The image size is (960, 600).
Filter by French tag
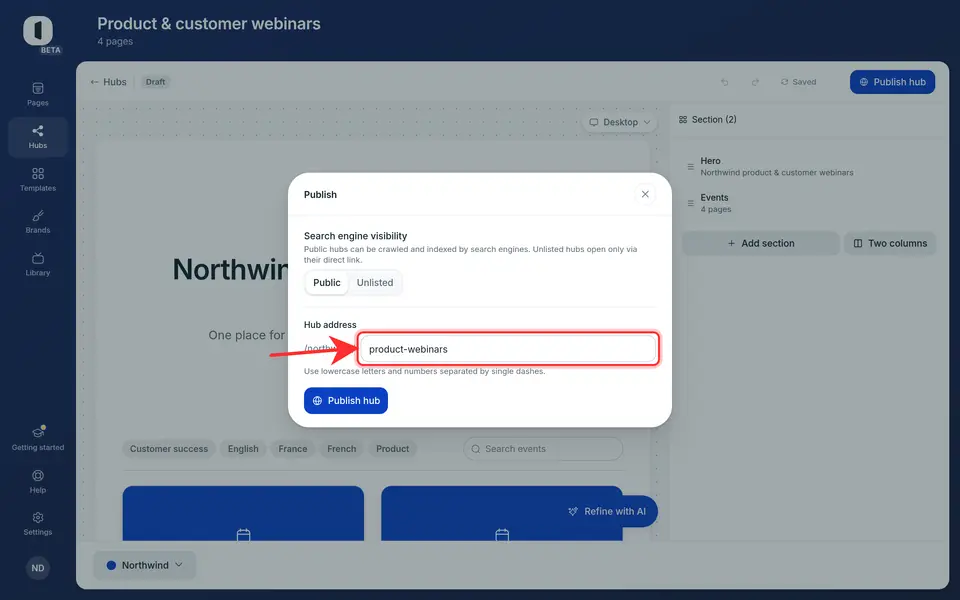[x=342, y=449]
